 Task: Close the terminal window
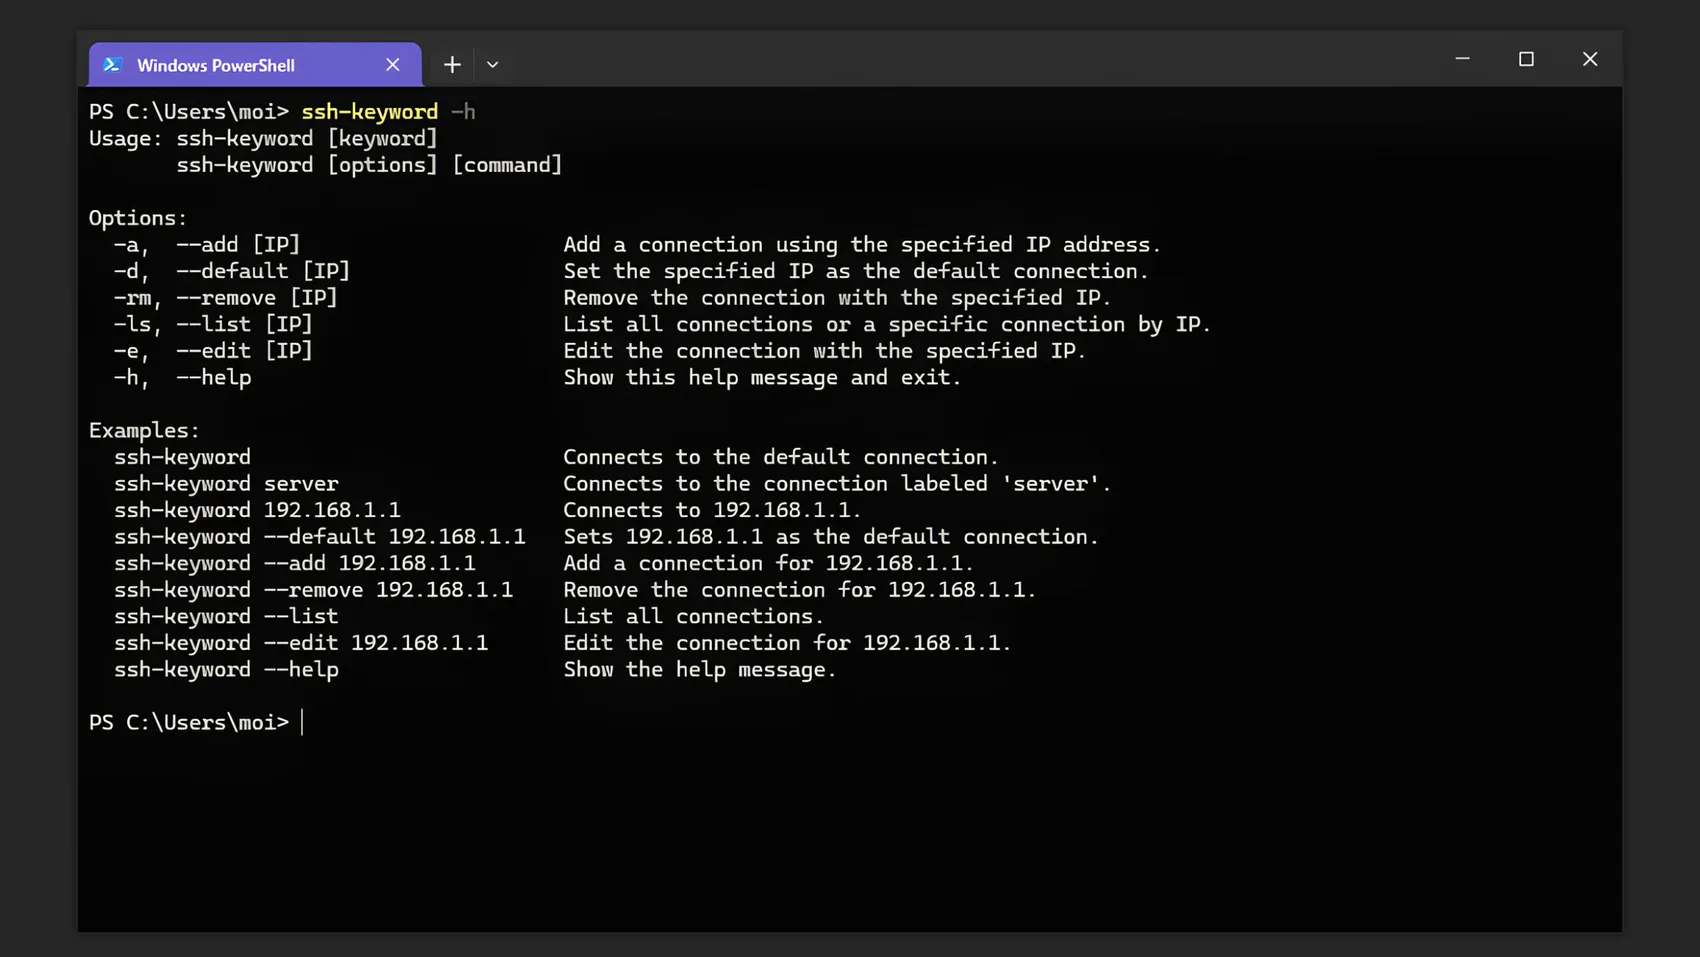point(1590,59)
